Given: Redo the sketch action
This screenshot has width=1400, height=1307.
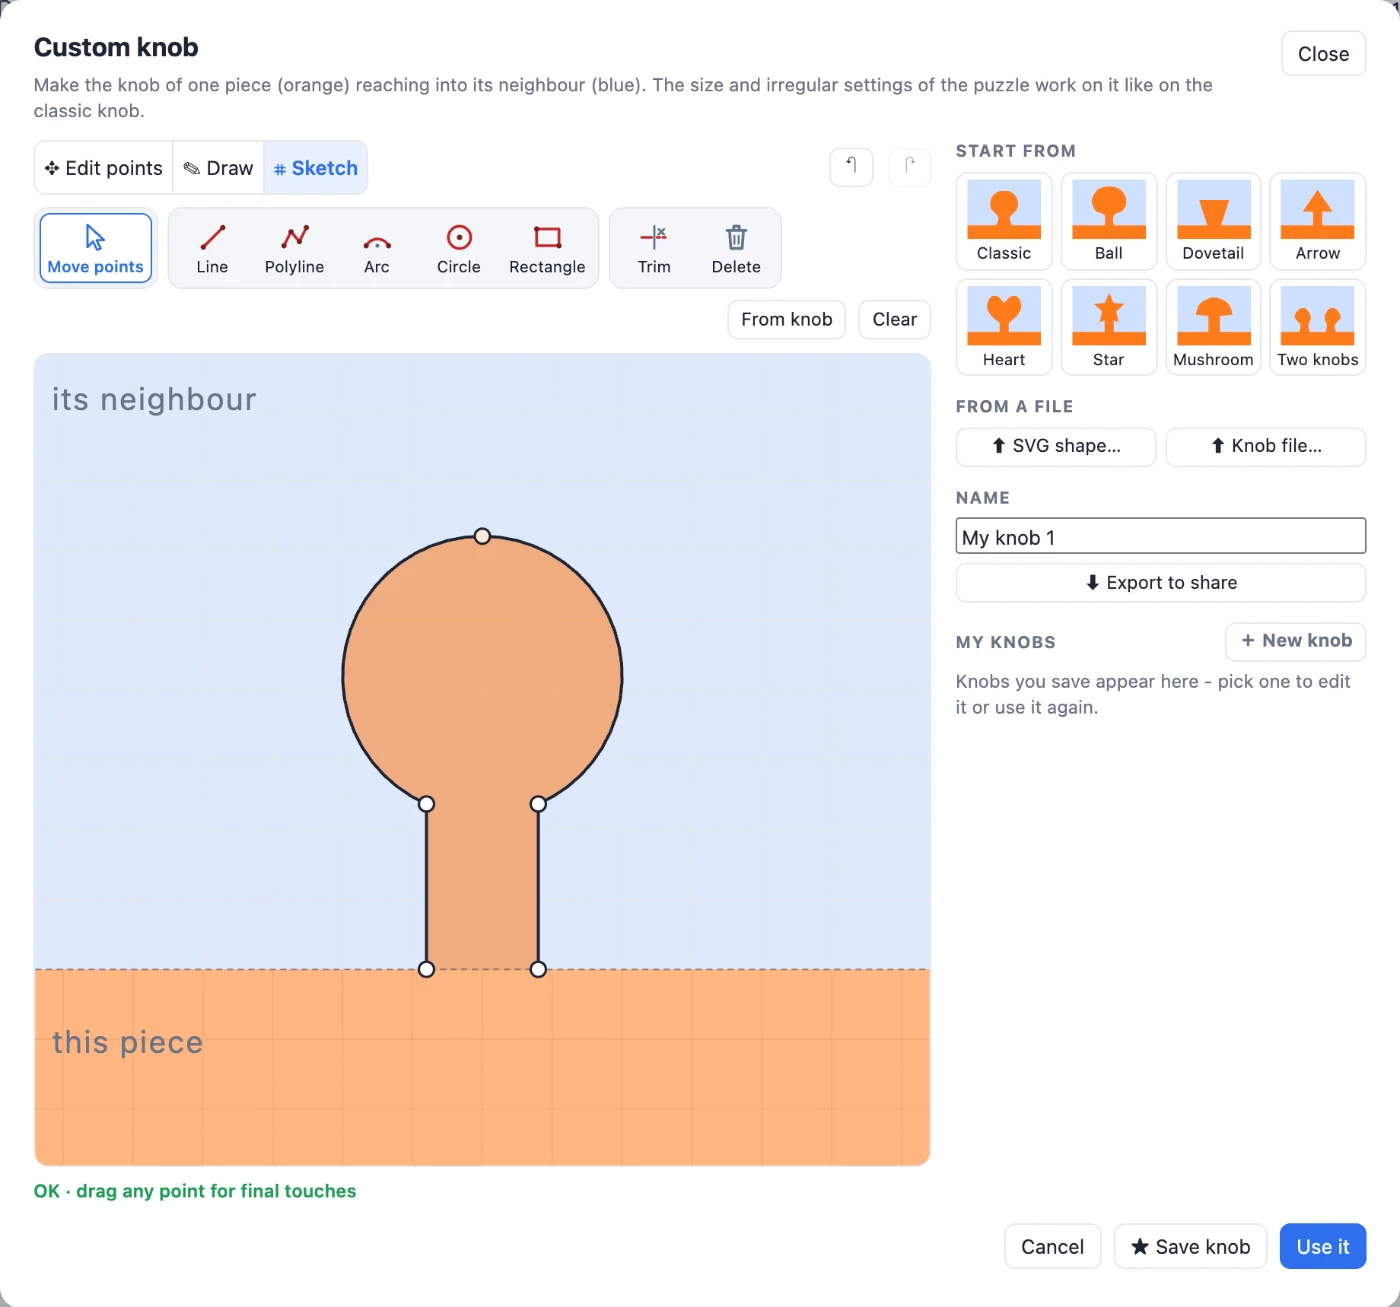Looking at the screenshot, I should pyautogui.click(x=910, y=167).
